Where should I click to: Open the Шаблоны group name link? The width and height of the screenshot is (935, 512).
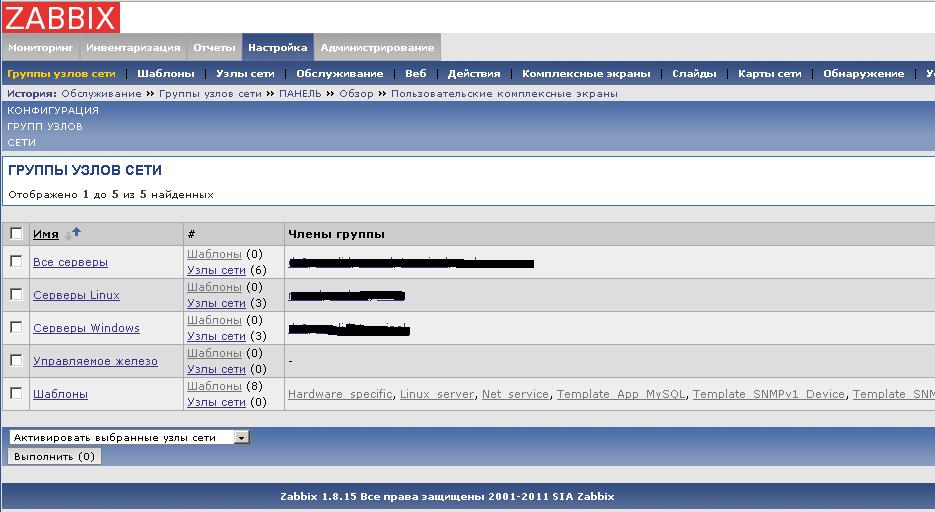pyautogui.click(x=60, y=394)
